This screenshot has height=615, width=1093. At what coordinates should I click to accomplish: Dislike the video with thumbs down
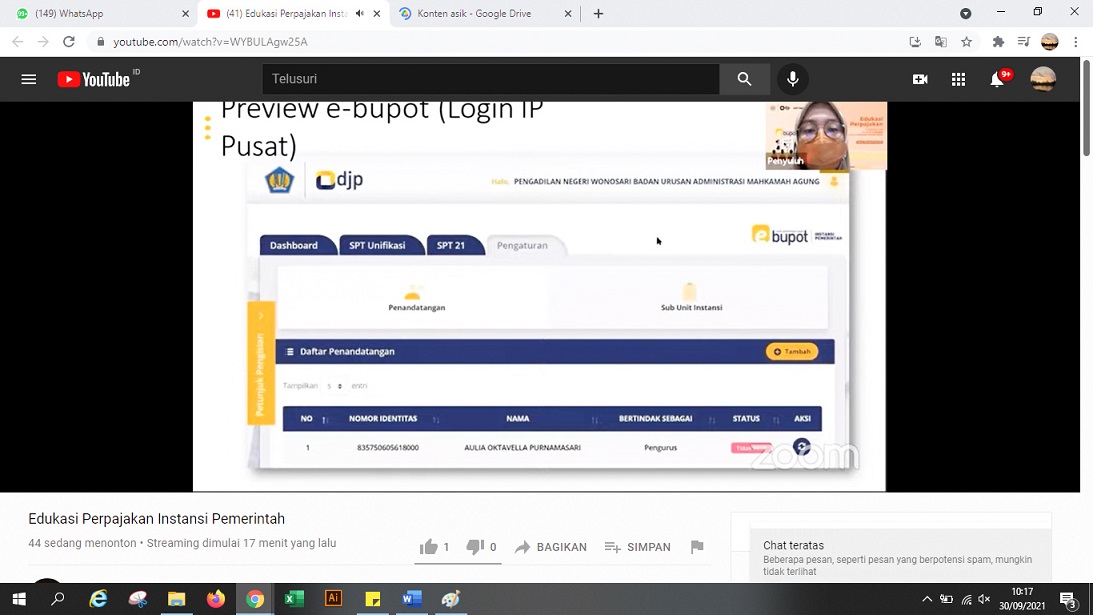tap(476, 547)
